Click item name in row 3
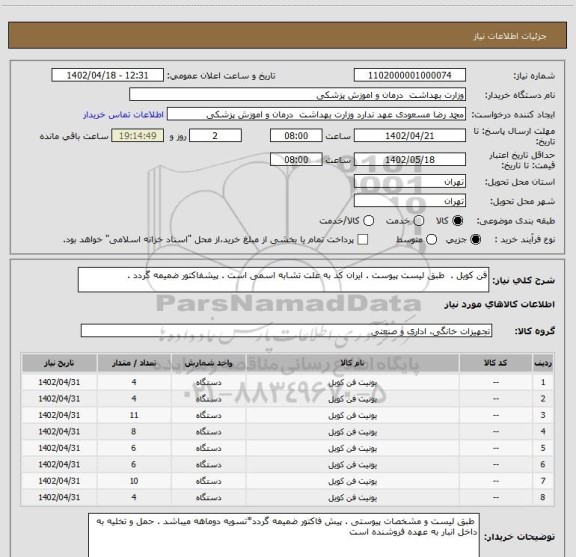Screen dimensions: 576x557 tap(352, 415)
